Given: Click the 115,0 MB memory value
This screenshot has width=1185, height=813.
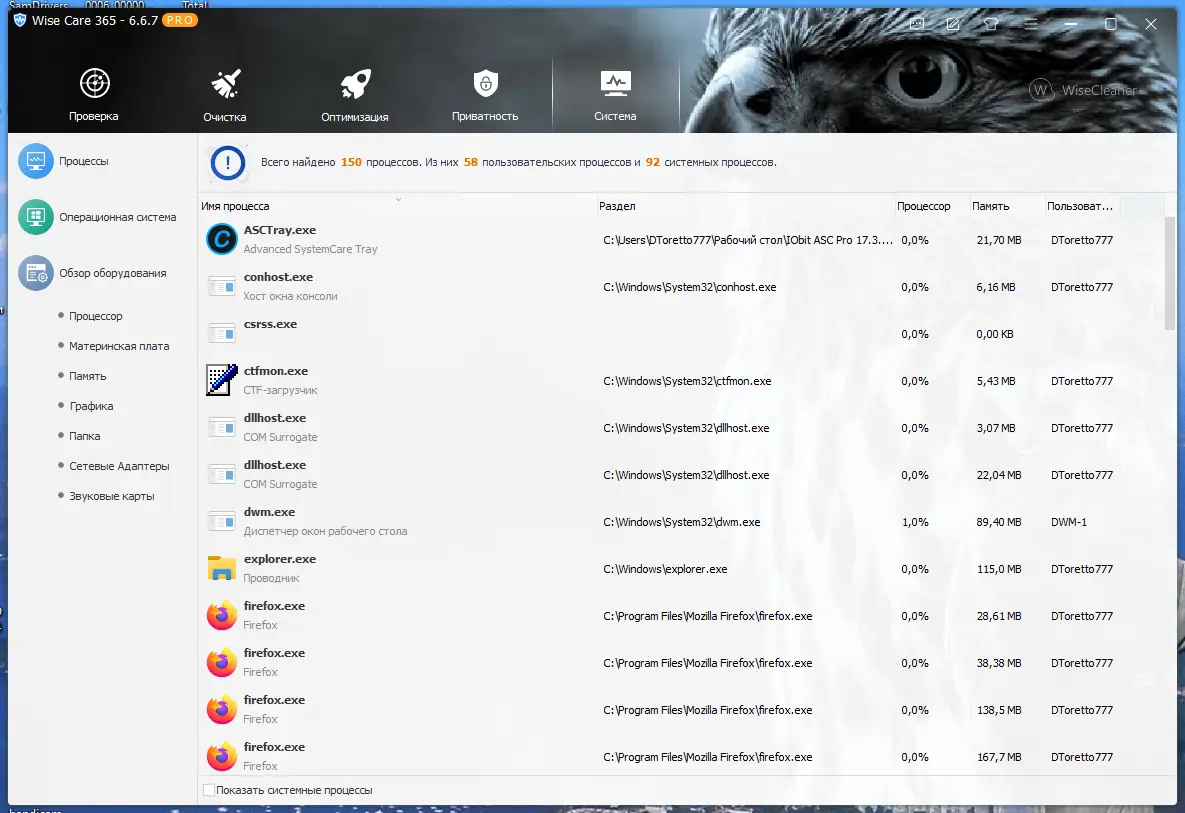Looking at the screenshot, I should (998, 569).
